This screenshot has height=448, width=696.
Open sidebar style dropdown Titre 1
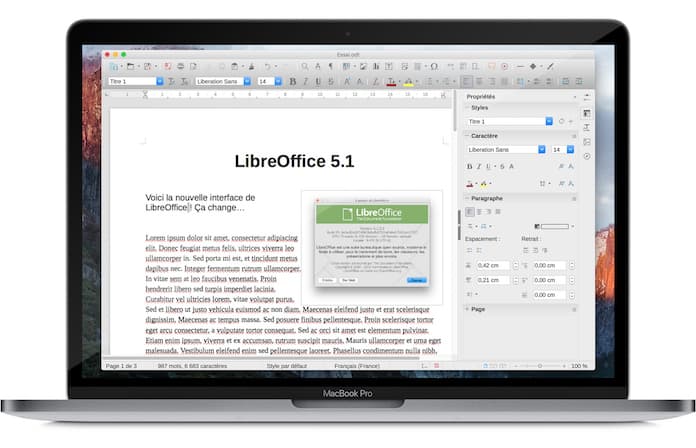click(549, 121)
